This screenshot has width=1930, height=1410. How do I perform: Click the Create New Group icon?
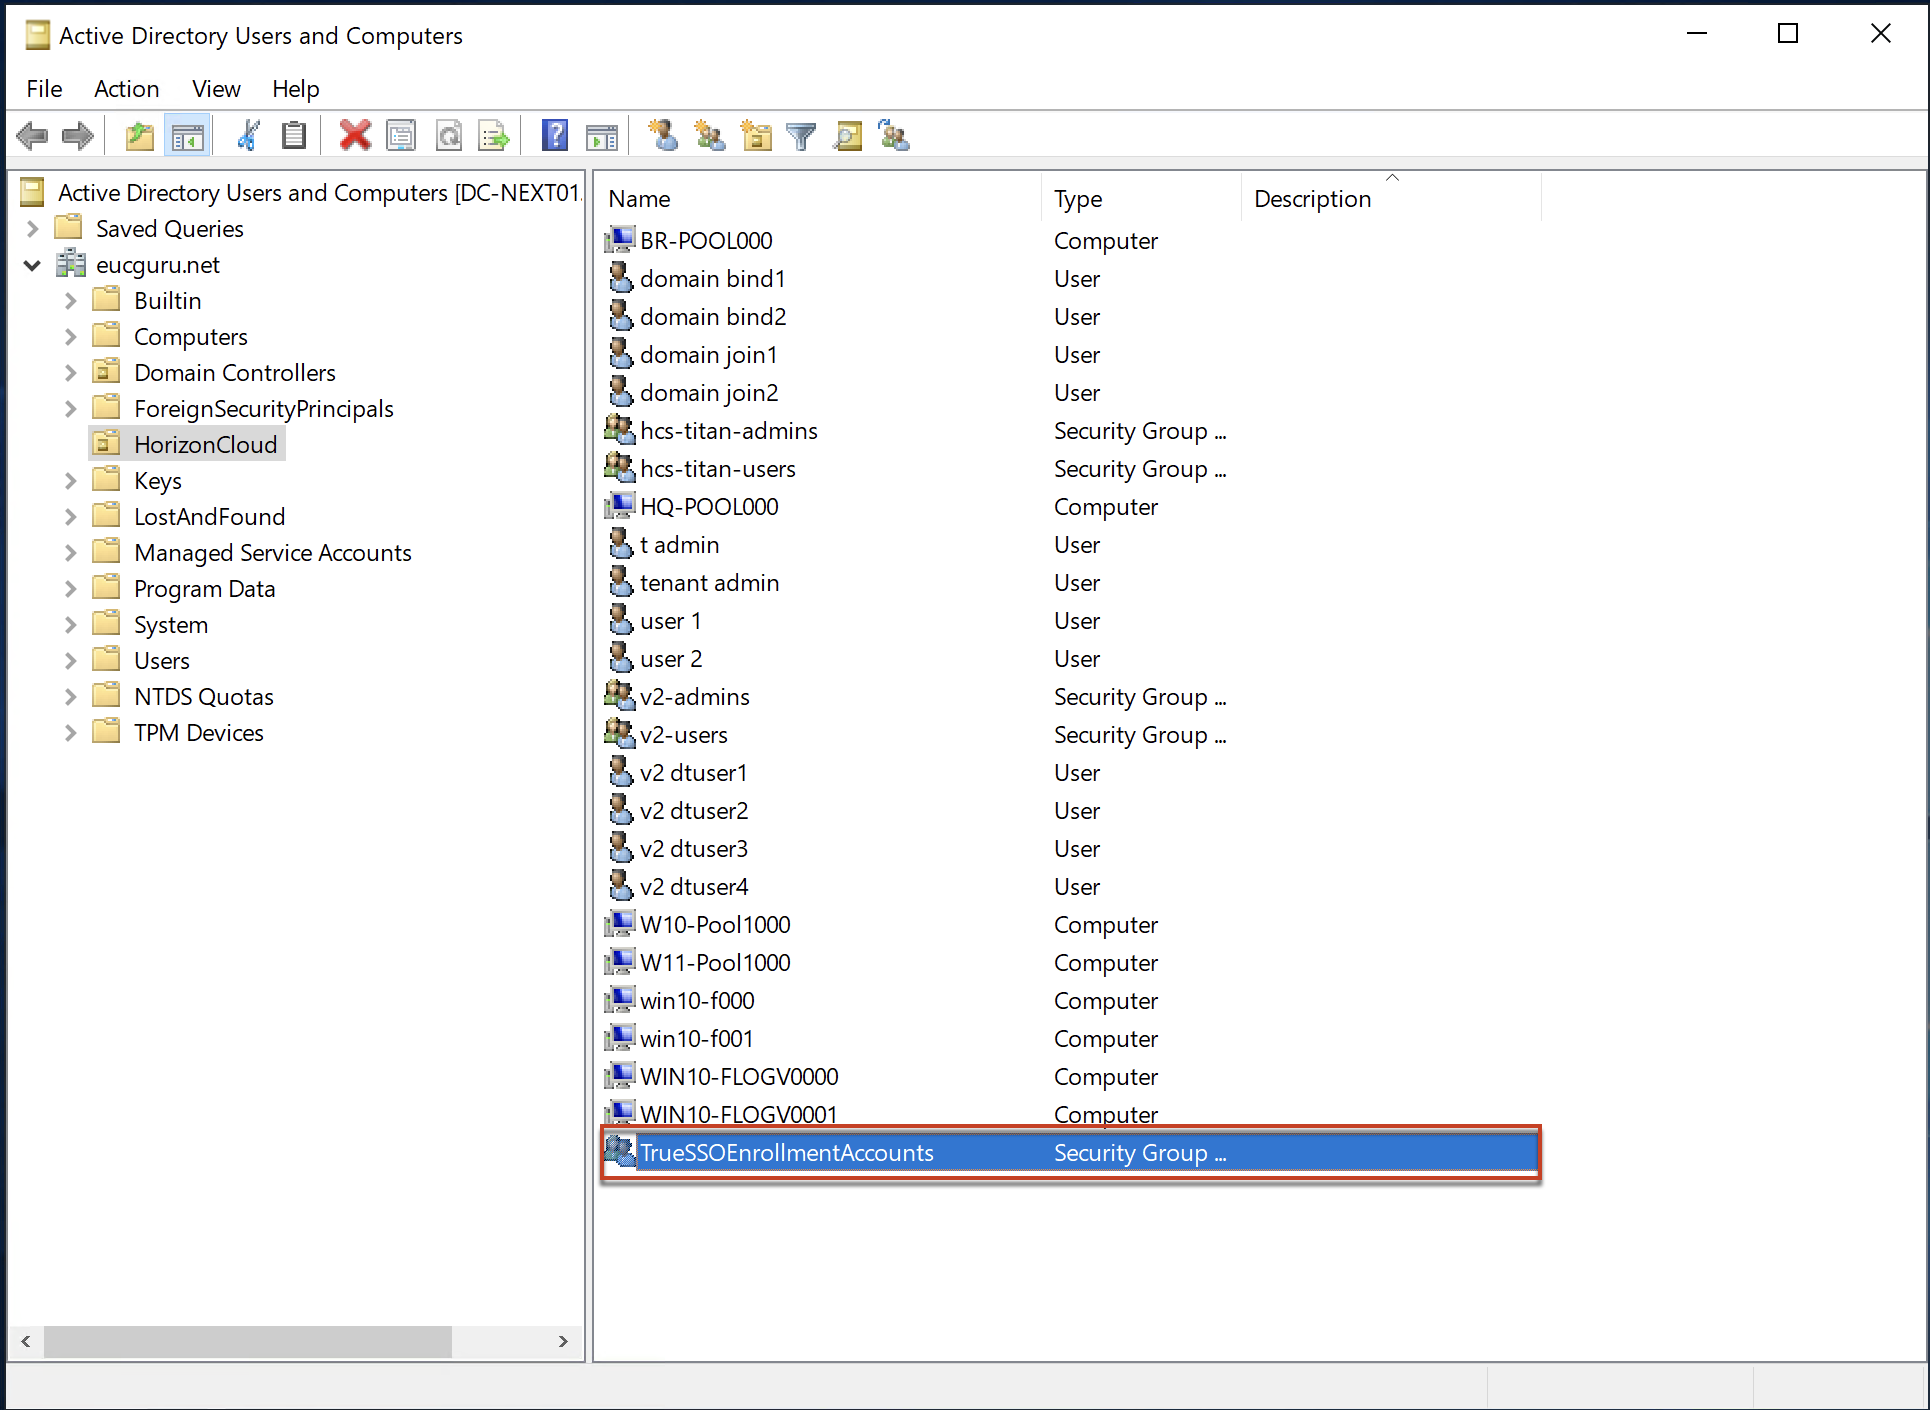(710, 135)
